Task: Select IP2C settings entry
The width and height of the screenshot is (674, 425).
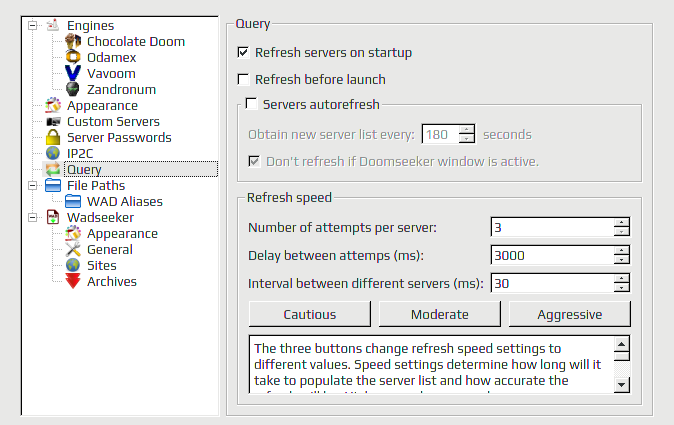Action: click(x=80, y=153)
